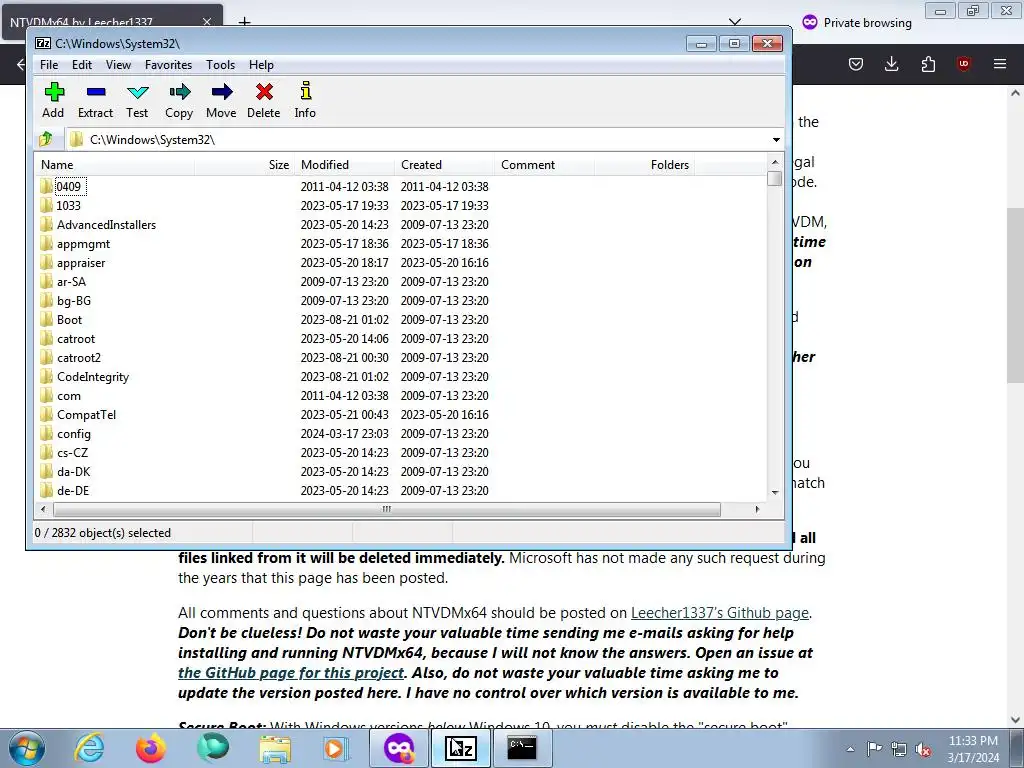Select the Boot folder
Viewport: 1024px width, 768px height.
coord(69,319)
